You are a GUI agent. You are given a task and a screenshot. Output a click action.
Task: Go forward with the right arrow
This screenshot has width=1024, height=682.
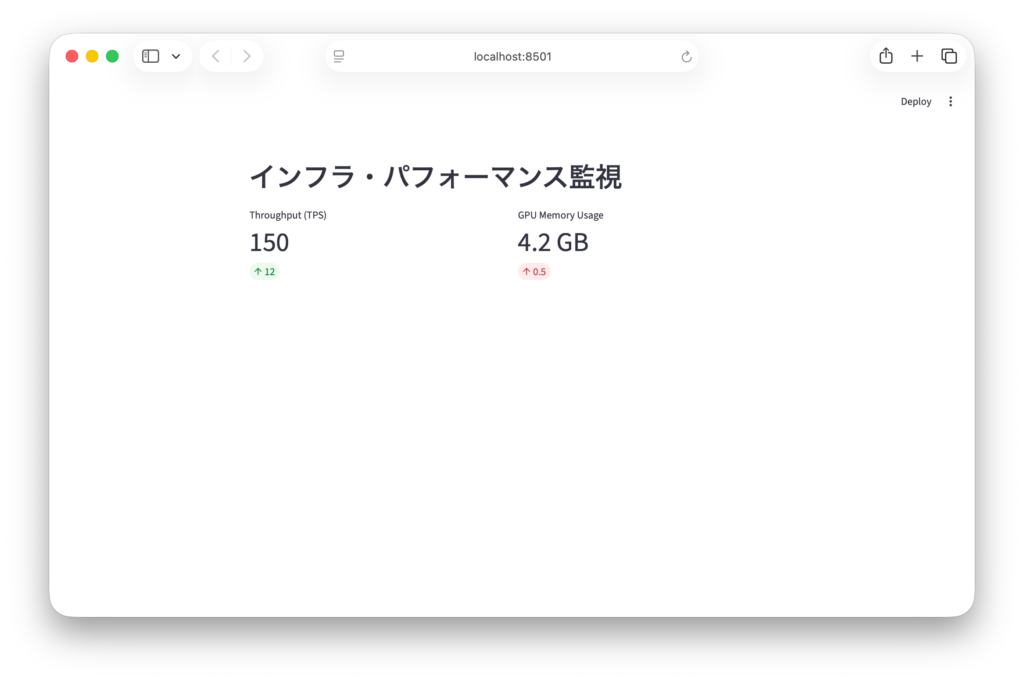coord(247,56)
